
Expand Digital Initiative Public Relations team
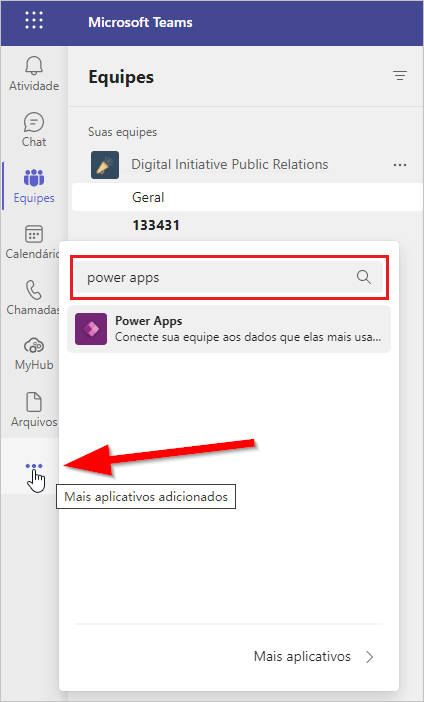229,164
